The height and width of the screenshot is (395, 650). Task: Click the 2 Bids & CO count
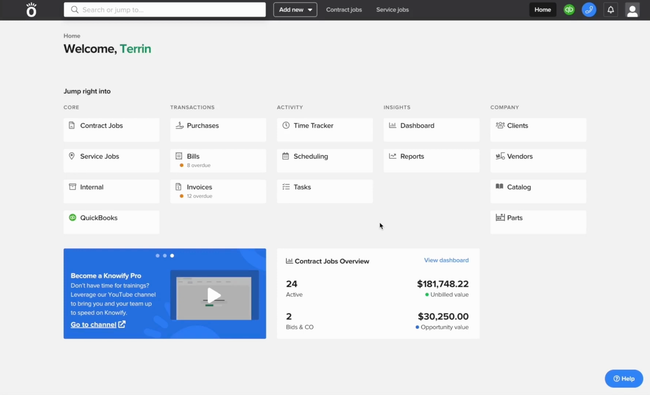click(289, 316)
